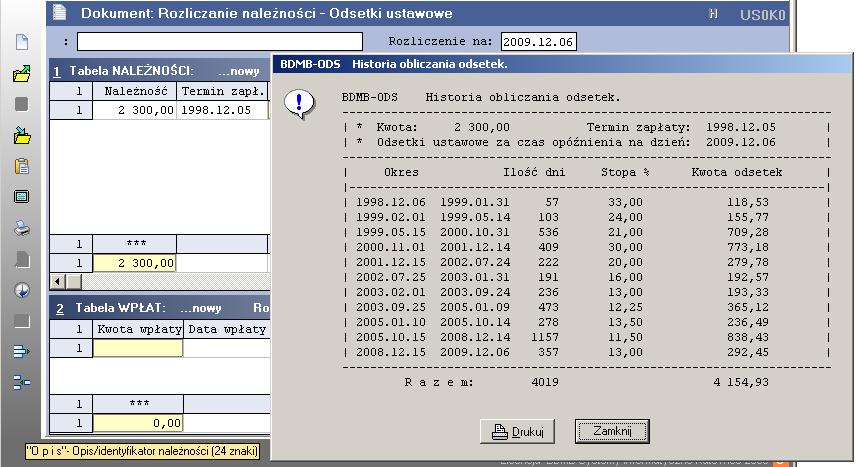Click the Należność column header

coord(135,91)
